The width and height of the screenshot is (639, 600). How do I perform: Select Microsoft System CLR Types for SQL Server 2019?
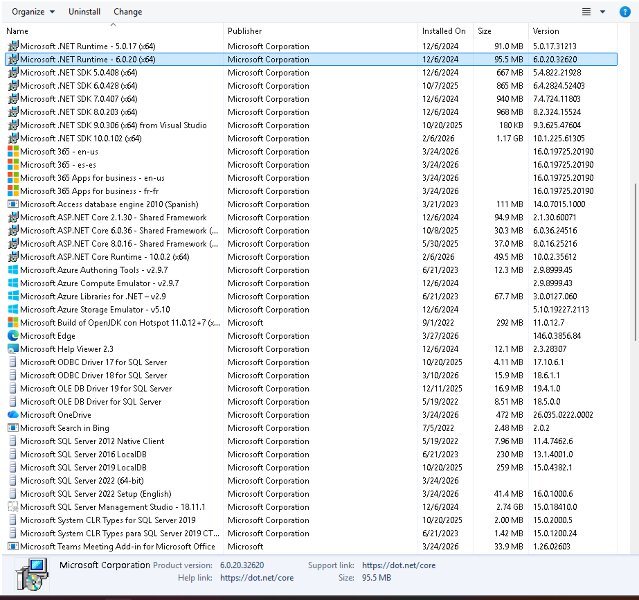312,520
